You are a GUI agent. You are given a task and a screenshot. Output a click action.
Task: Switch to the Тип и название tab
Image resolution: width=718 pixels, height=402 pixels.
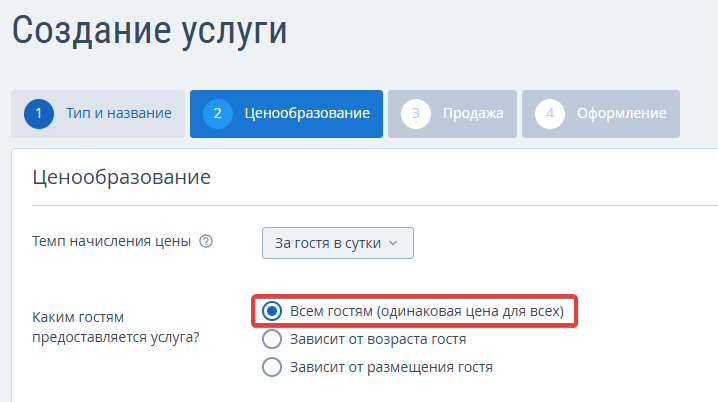98,114
